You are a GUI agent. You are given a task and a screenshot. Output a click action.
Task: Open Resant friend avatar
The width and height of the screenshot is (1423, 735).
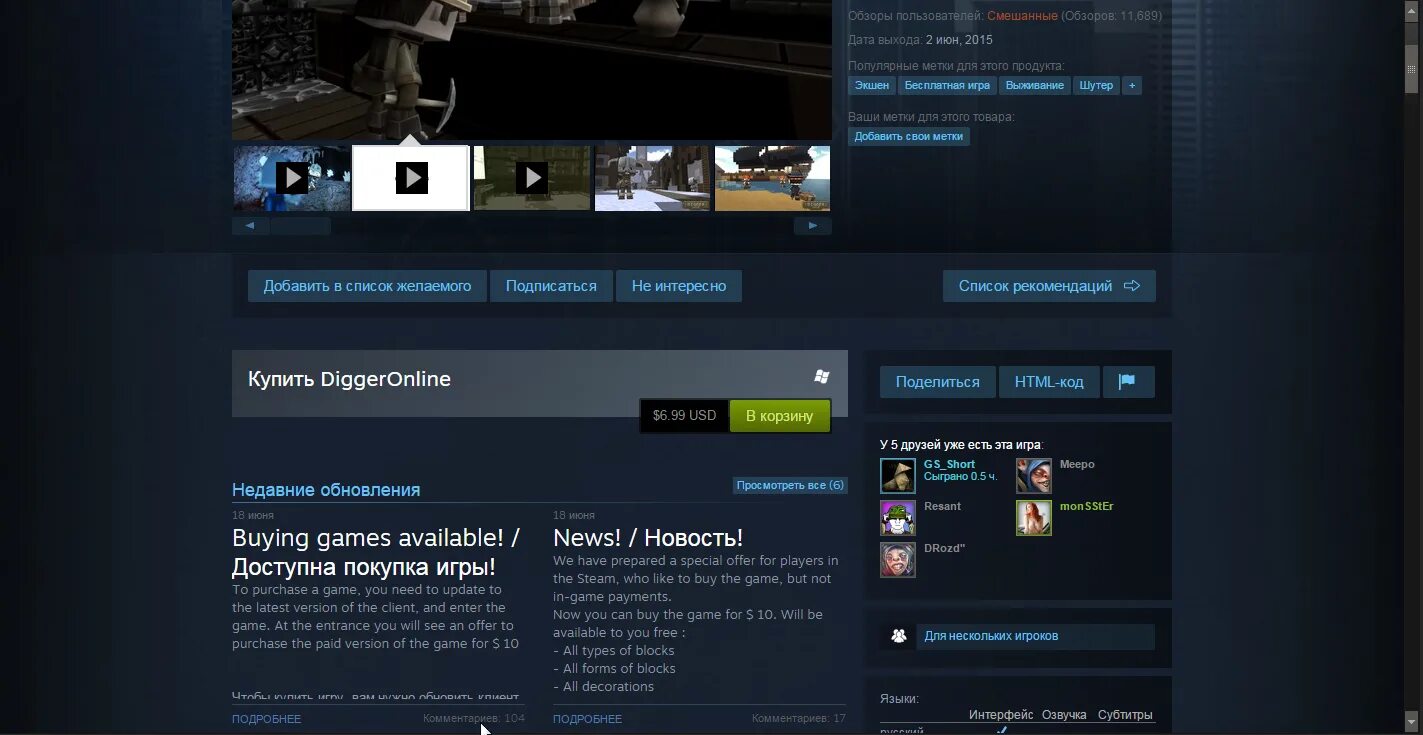click(898, 518)
